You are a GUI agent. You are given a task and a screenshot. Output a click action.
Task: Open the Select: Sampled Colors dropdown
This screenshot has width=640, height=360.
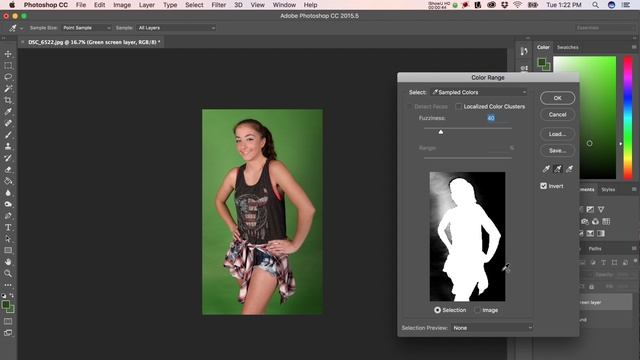click(479, 92)
